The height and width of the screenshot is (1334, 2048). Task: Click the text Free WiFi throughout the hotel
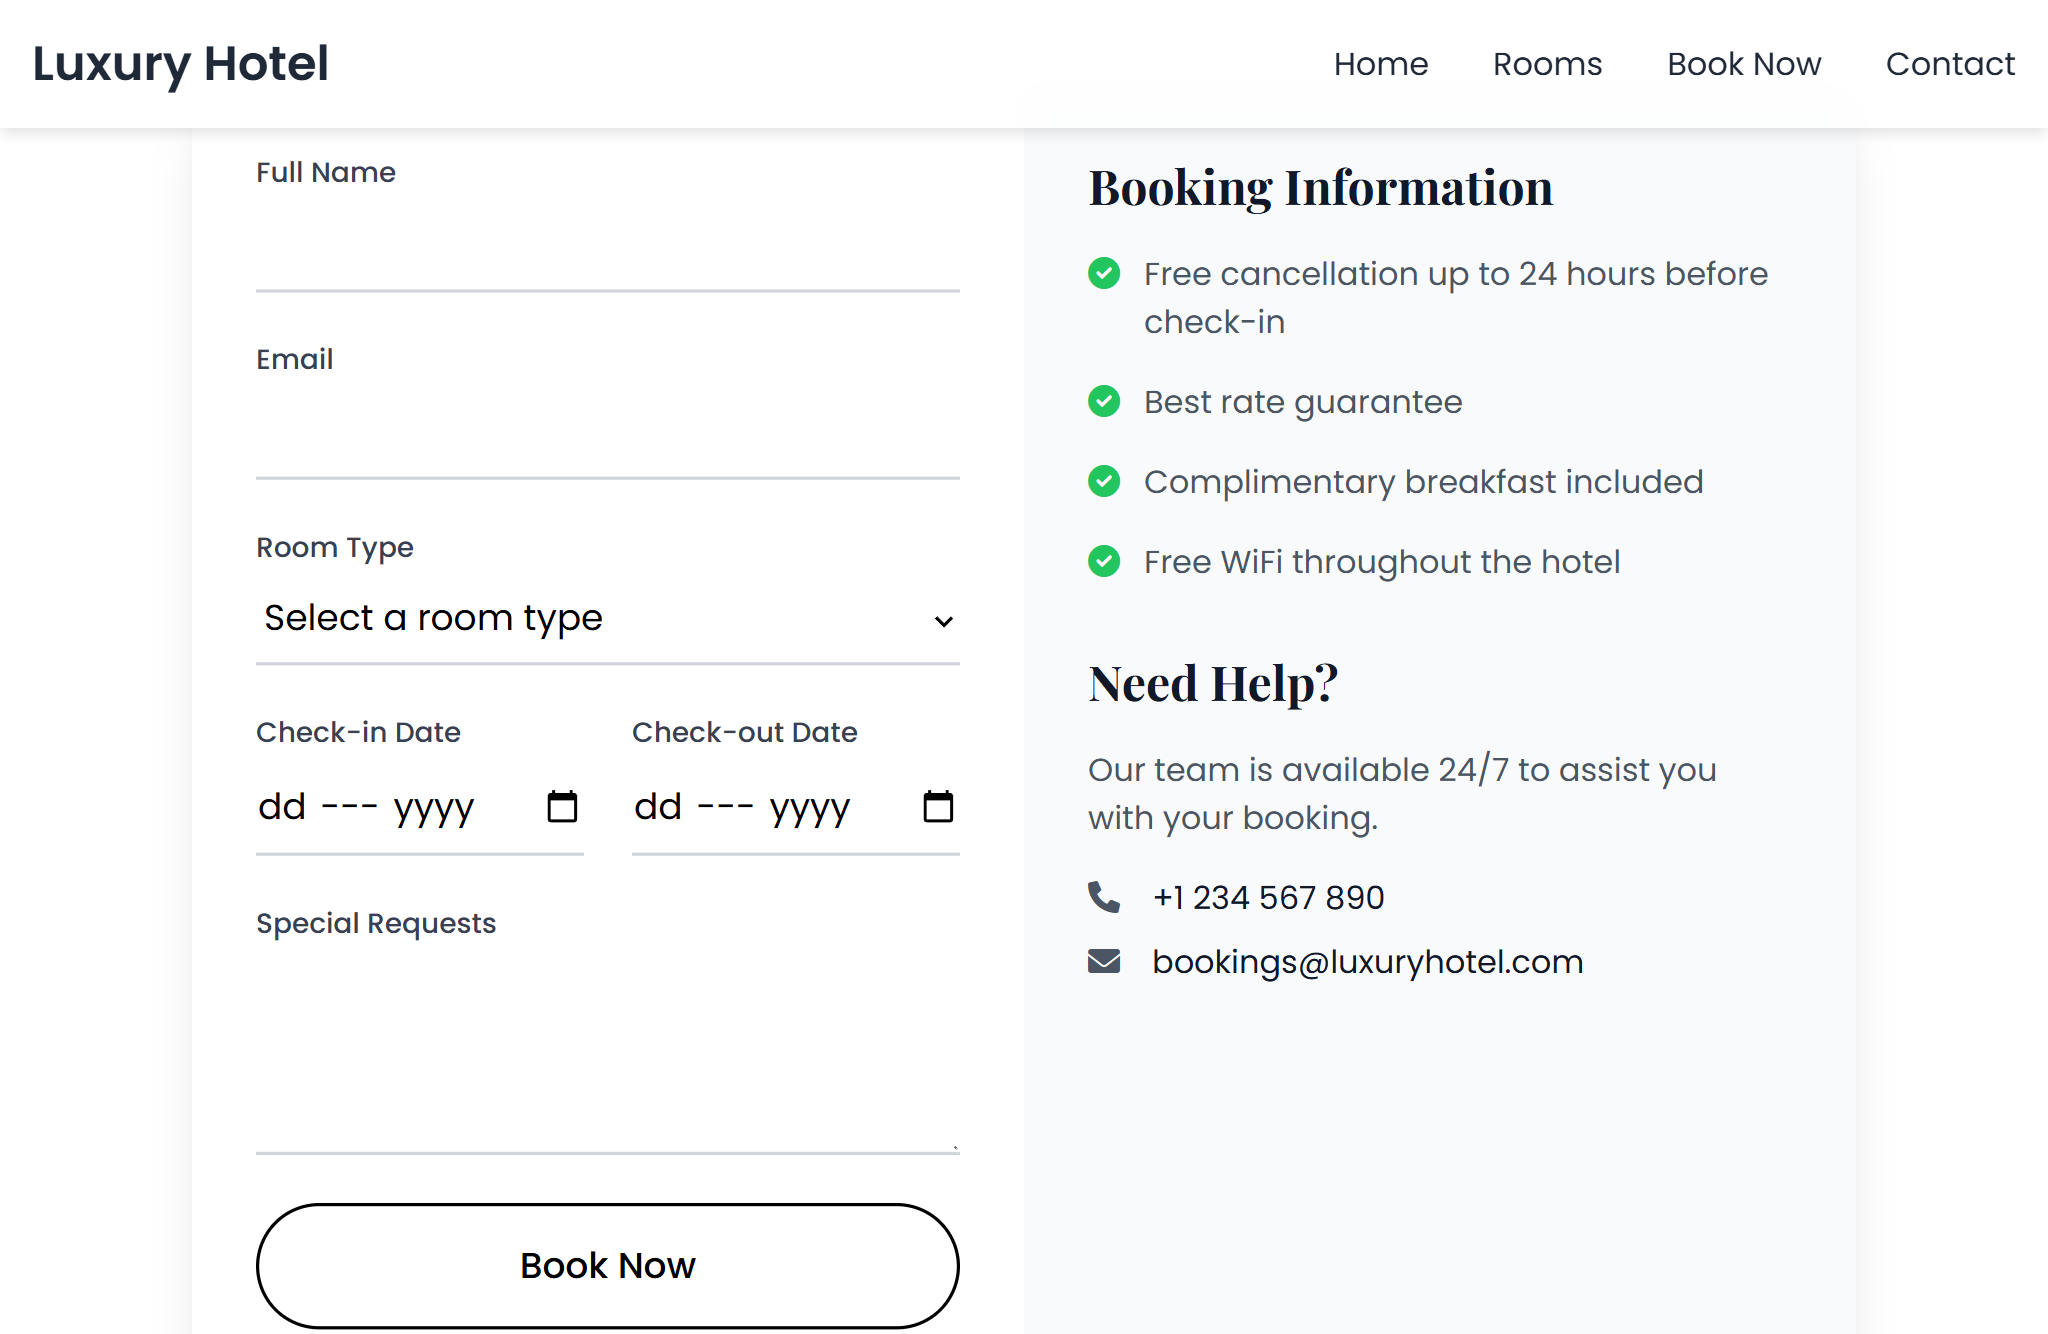click(x=1382, y=562)
